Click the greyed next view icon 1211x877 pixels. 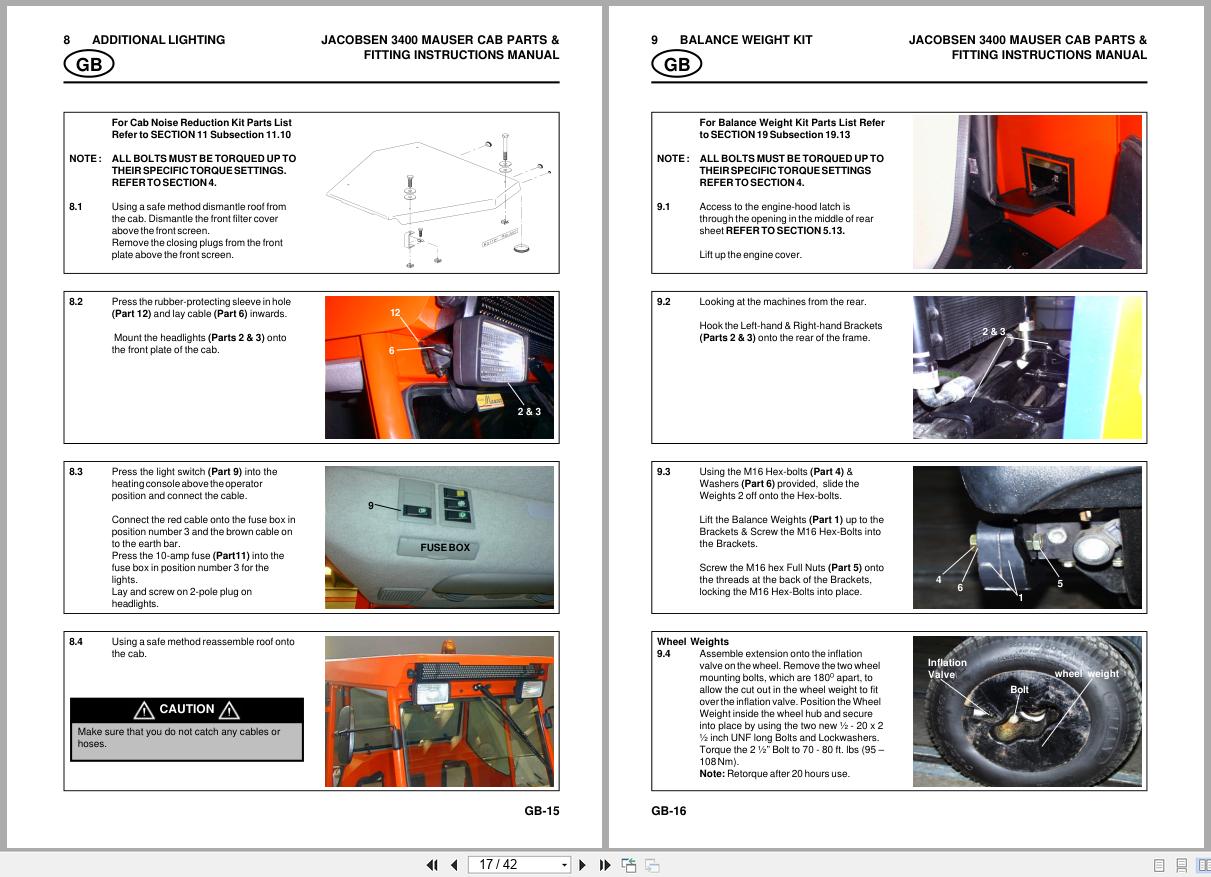click(652, 865)
